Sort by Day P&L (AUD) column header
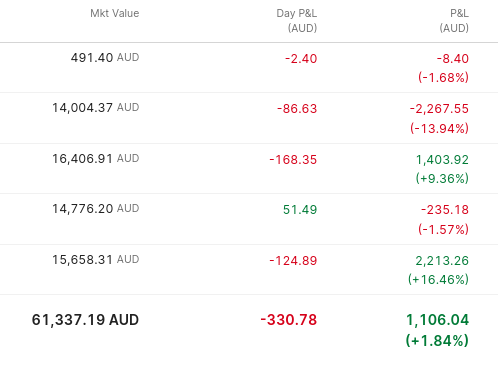Viewport: 498px width, 370px height. click(297, 21)
